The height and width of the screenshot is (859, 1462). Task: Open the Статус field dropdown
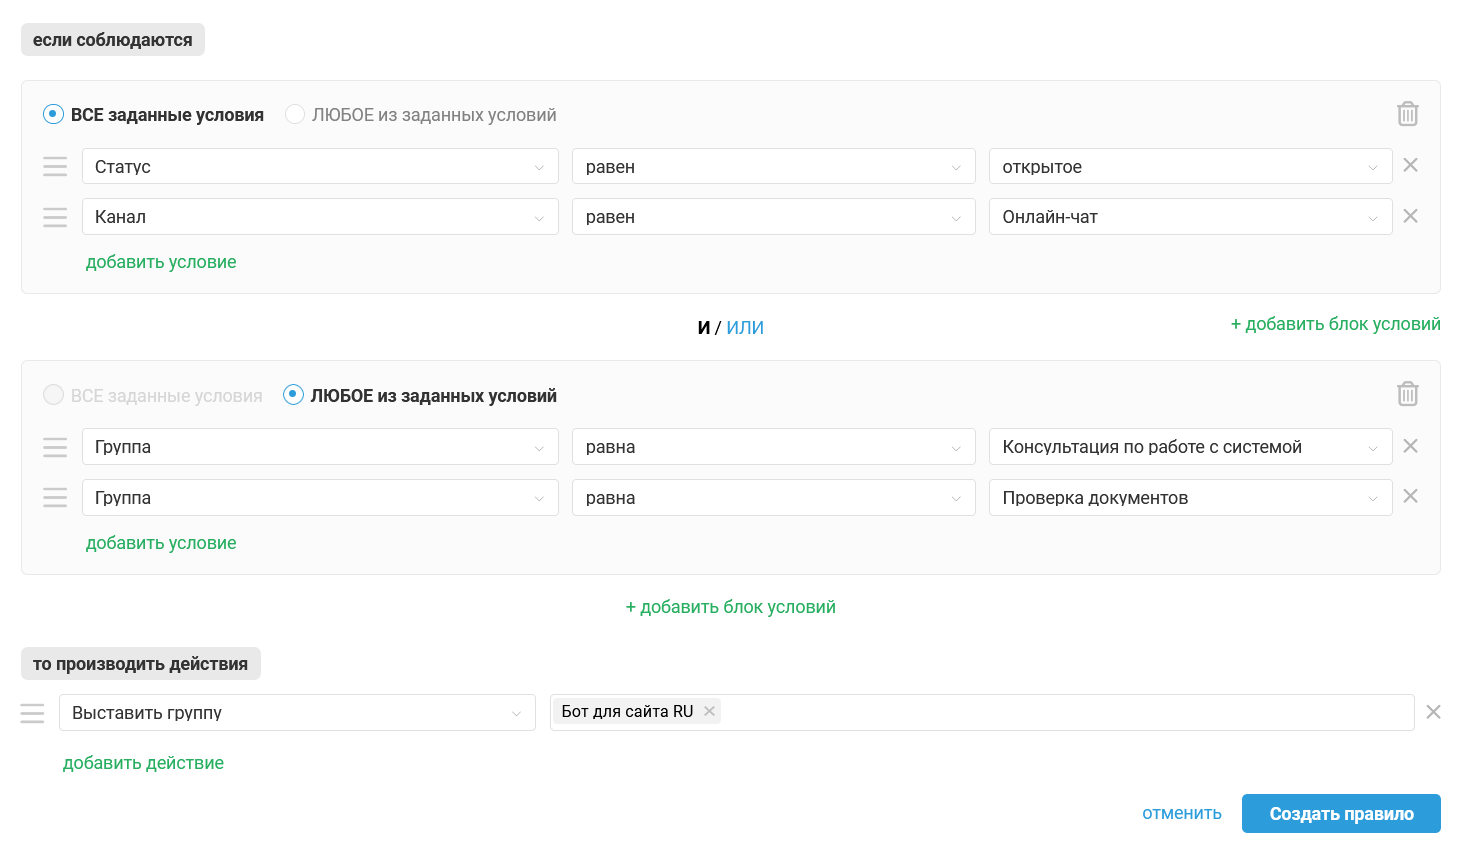320,166
